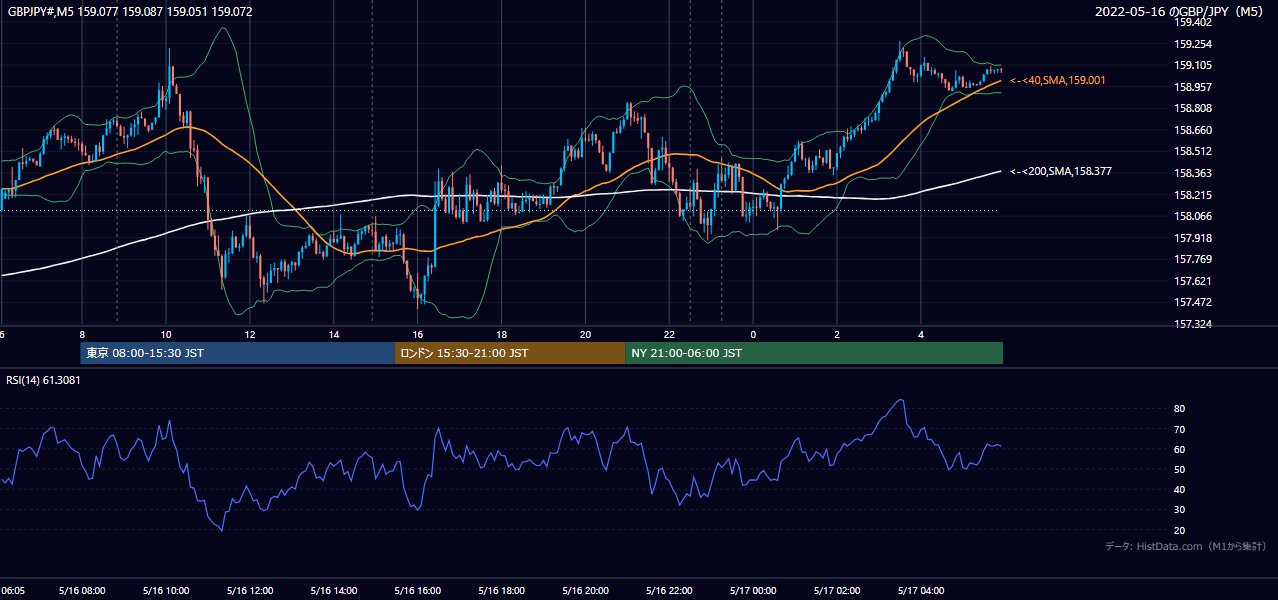Click the 159.402 price axis label

(1193, 22)
